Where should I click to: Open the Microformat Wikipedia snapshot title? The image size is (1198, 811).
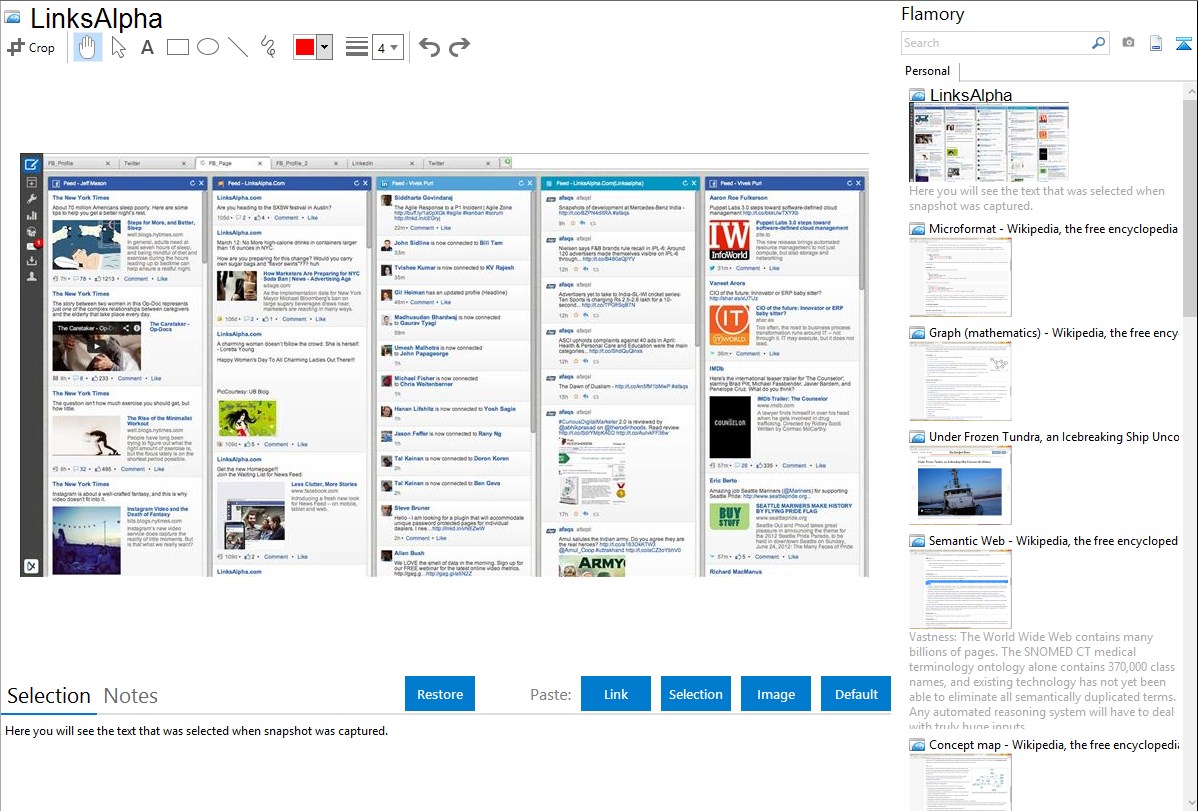coord(1053,229)
